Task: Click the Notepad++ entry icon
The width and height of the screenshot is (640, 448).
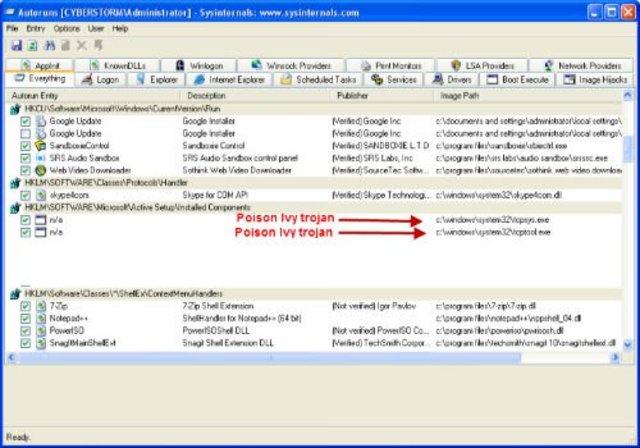Action: [40, 318]
